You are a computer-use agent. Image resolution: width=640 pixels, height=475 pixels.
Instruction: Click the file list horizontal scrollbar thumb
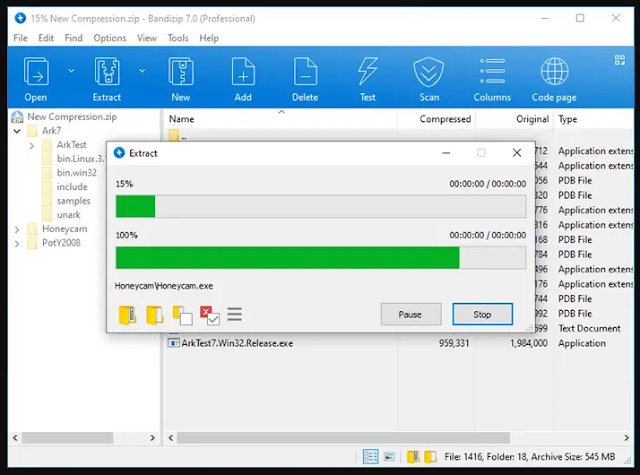[343, 438]
